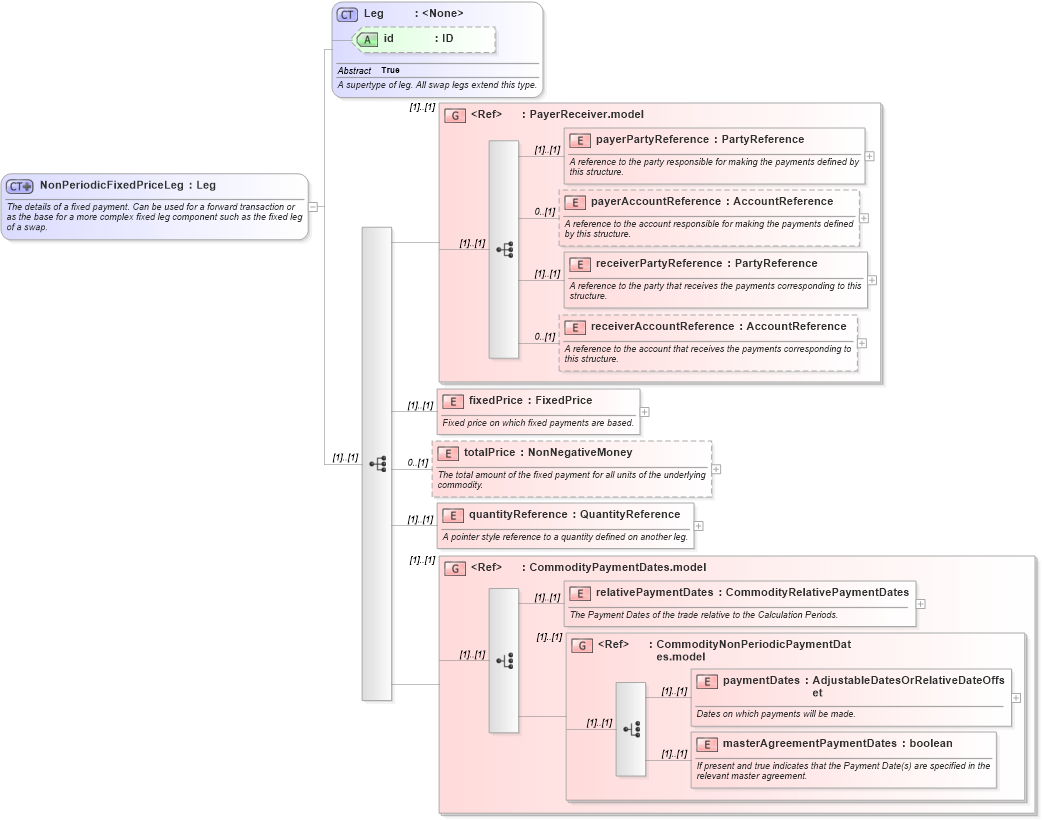This screenshot has height=820, width=1042.
Task: Click the CommodityNonPeriodicPaymentDates.model reference label
Action: coord(724,650)
